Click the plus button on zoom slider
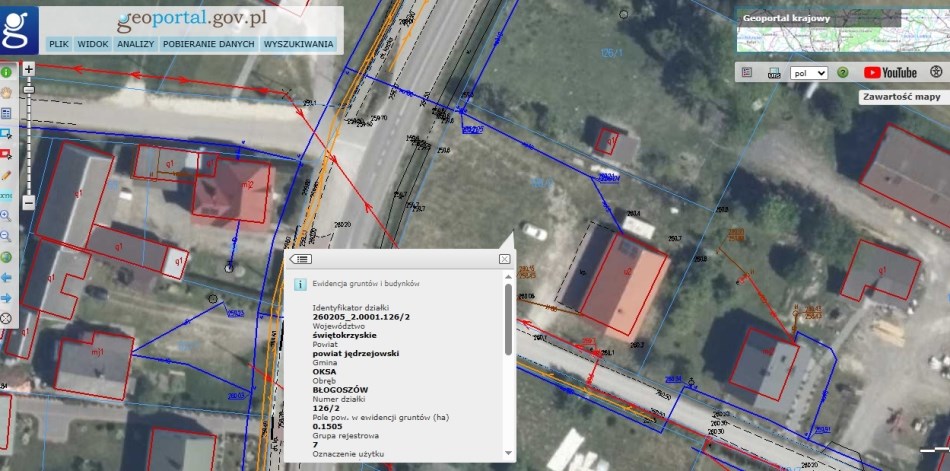 tap(29, 69)
